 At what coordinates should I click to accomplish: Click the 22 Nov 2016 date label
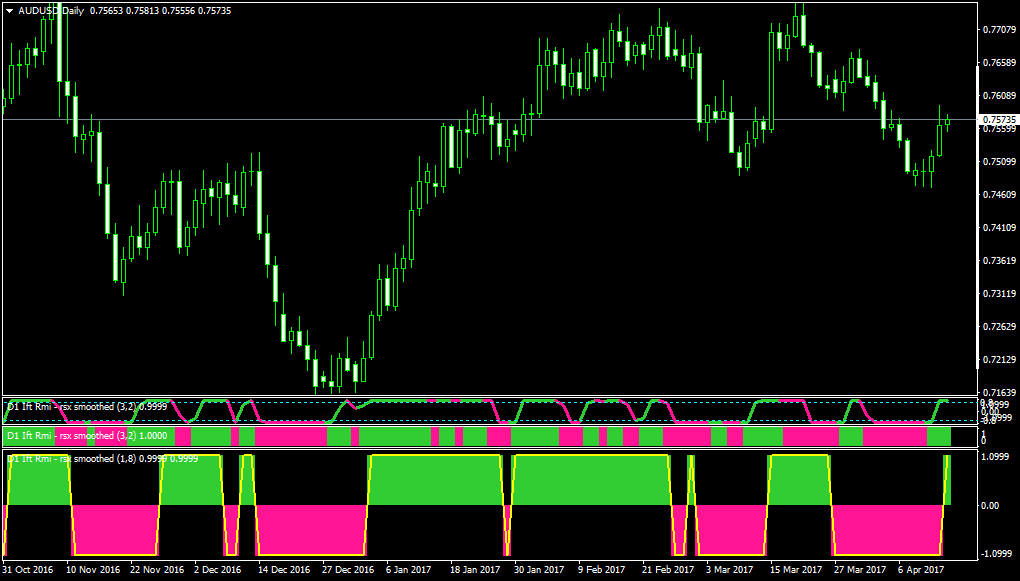[x=157, y=569]
